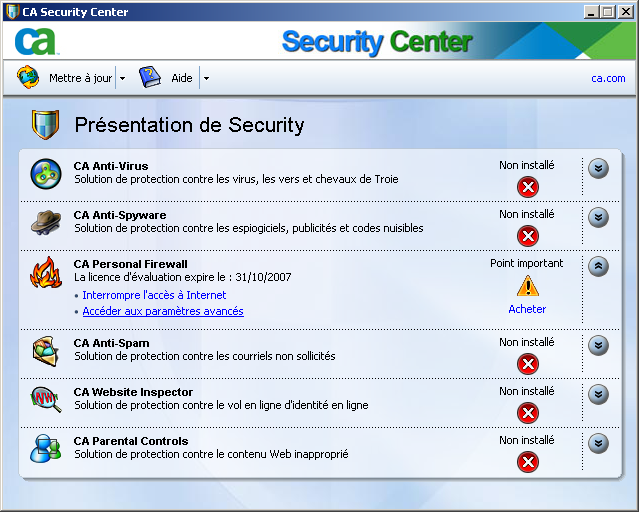The height and width of the screenshot is (512, 639).
Task: Collapse the CA Personal Firewall section
Action: point(598,266)
